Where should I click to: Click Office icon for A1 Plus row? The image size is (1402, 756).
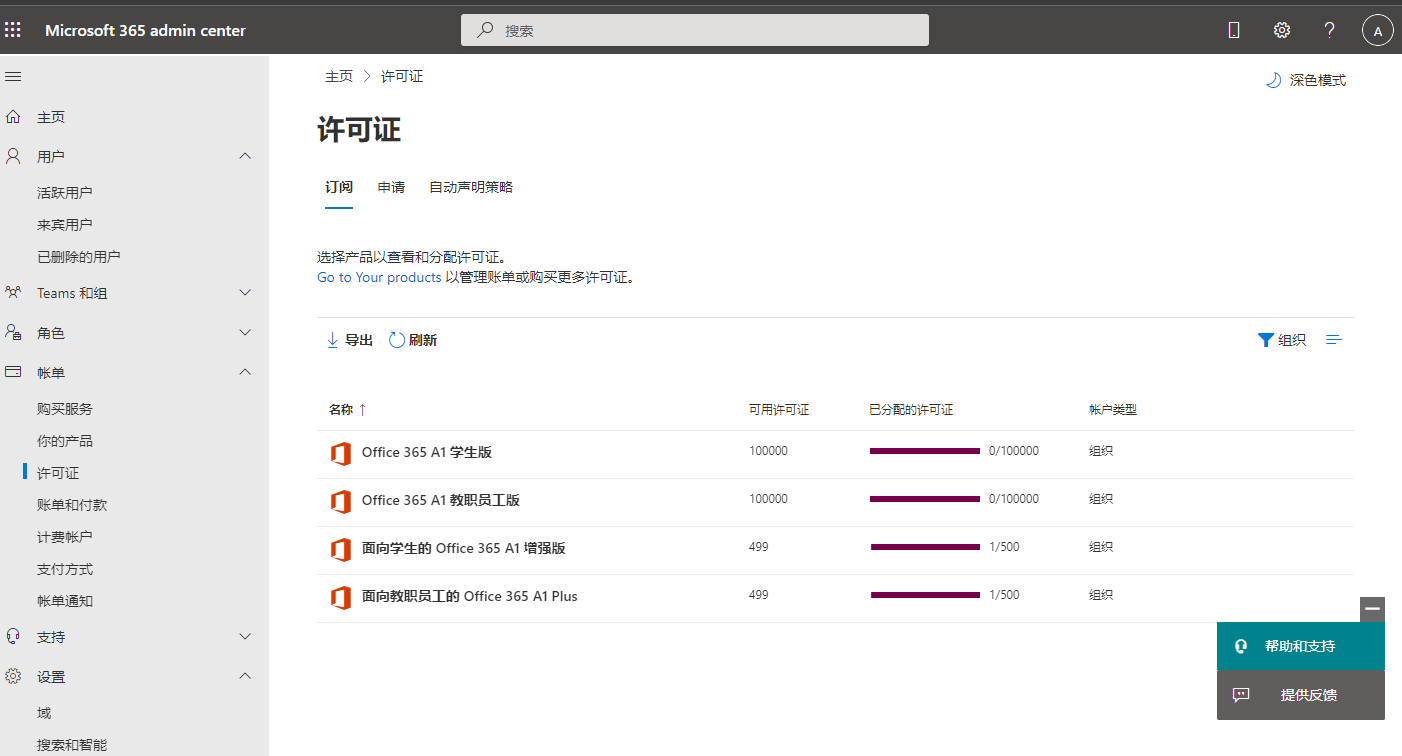tap(341, 597)
